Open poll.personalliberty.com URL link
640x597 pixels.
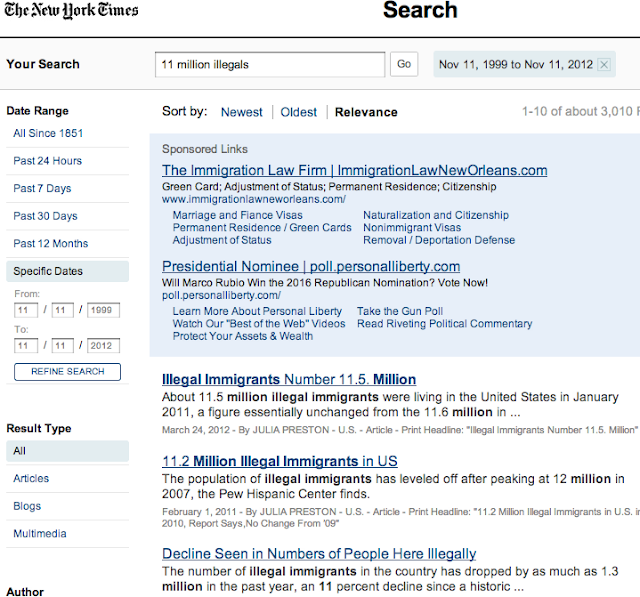221,295
